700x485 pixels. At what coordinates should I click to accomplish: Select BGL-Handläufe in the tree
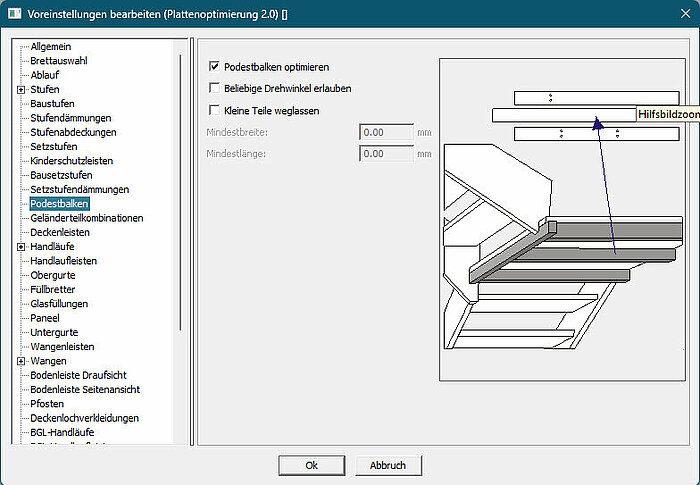click(62, 432)
